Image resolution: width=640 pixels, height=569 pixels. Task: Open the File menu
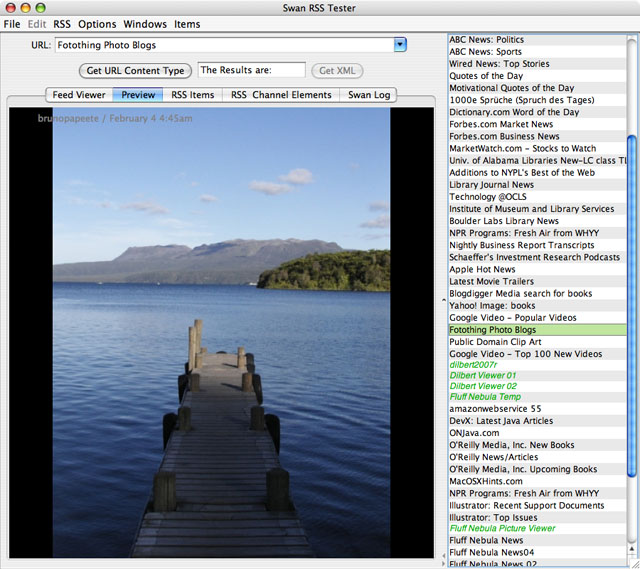(12, 24)
